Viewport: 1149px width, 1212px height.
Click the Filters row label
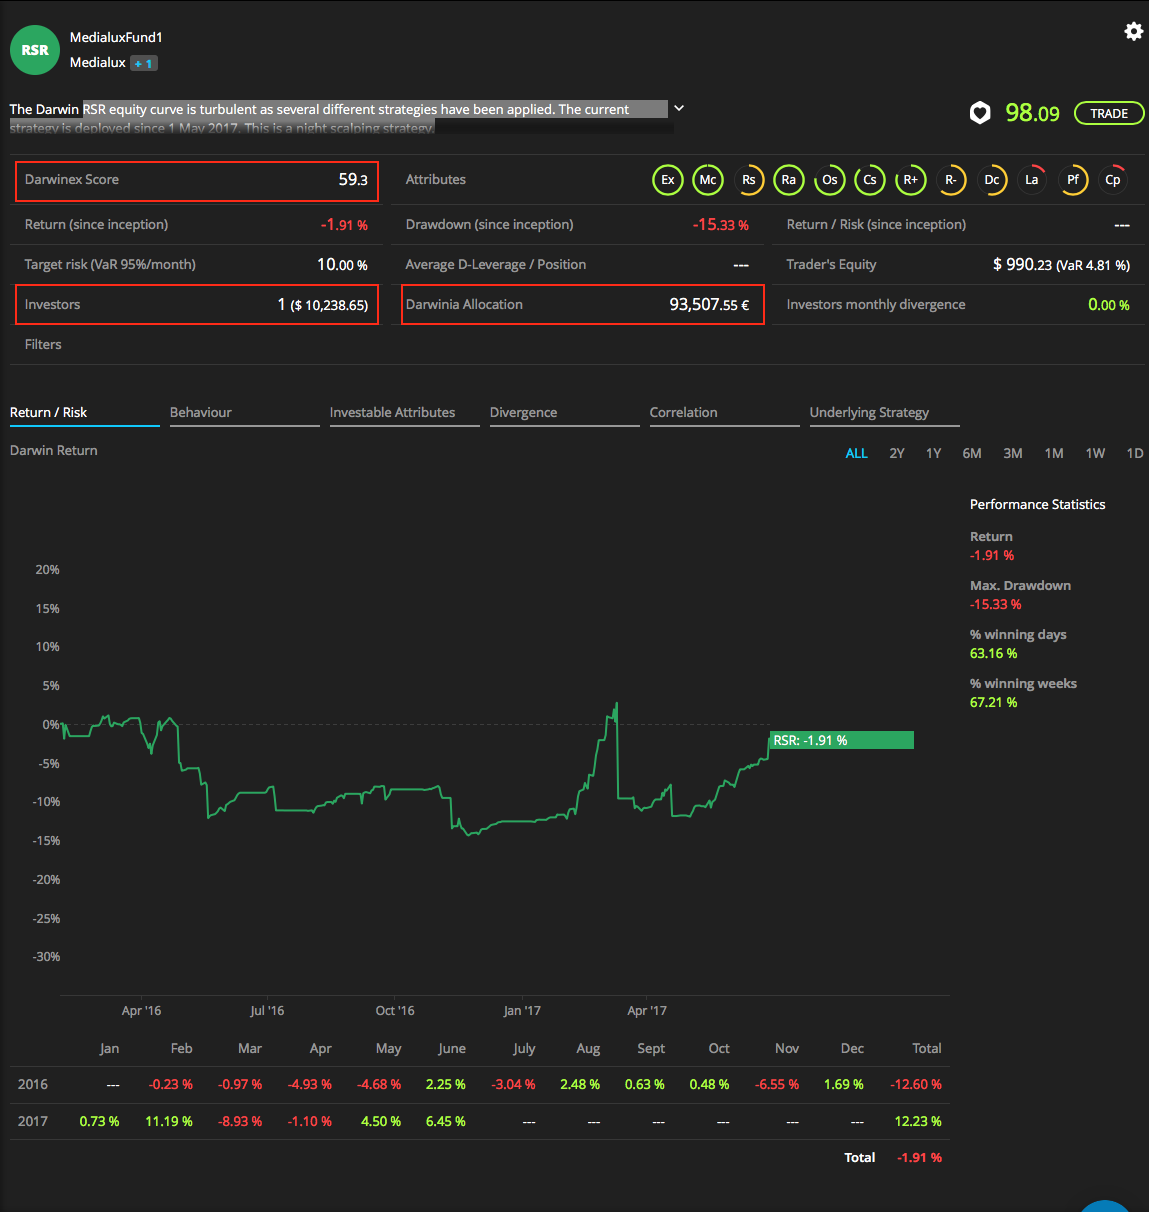tap(43, 344)
